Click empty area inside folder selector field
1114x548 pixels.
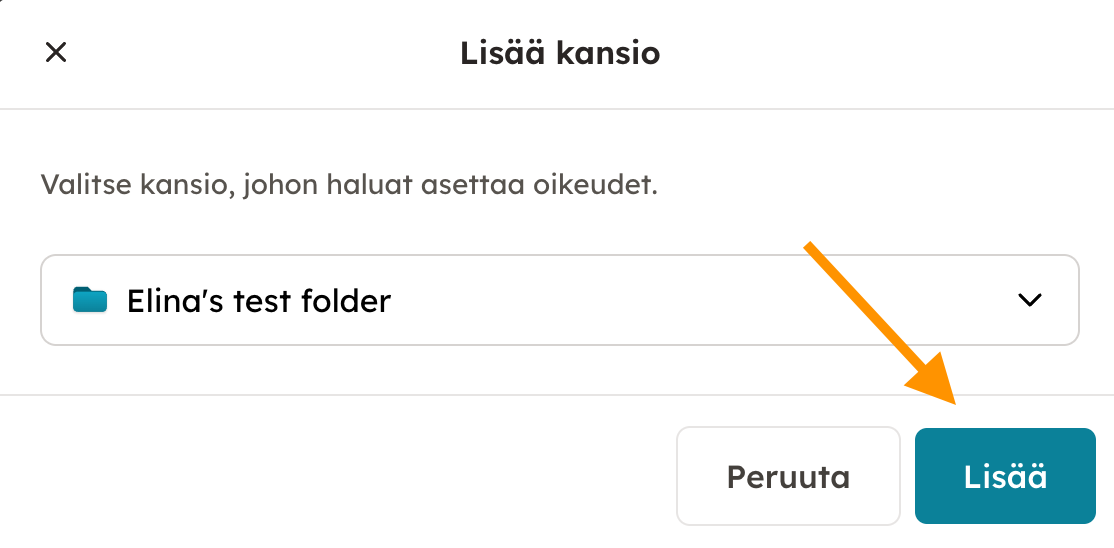pos(700,300)
